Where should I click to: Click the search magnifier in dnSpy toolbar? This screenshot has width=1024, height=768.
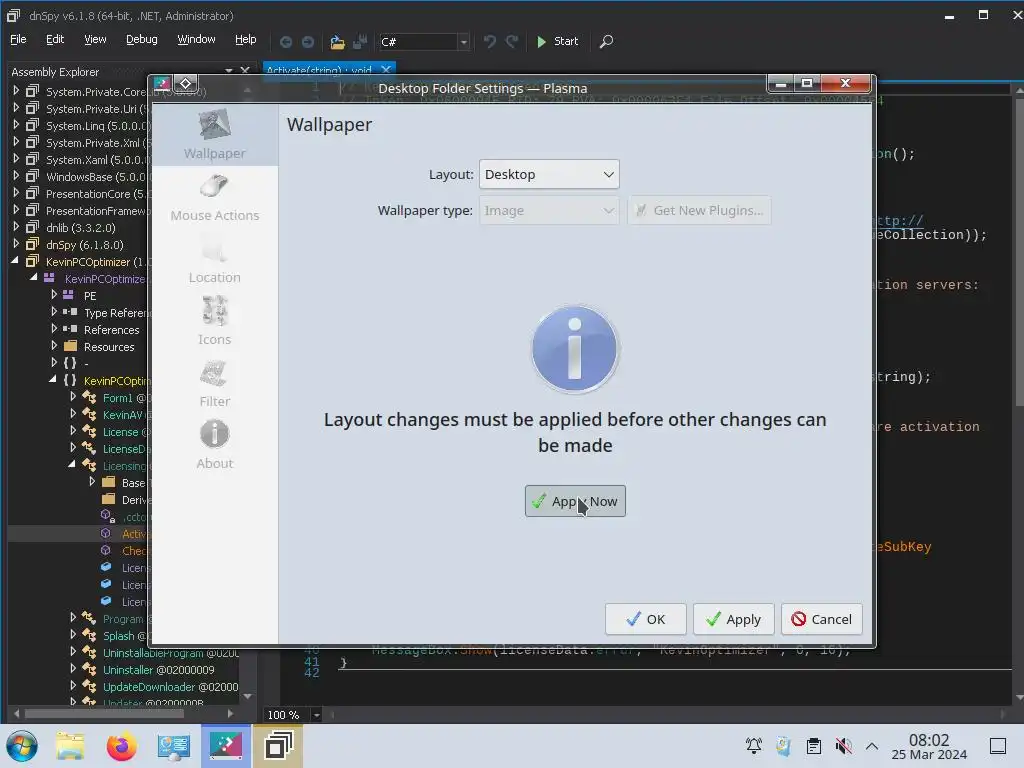coord(606,42)
